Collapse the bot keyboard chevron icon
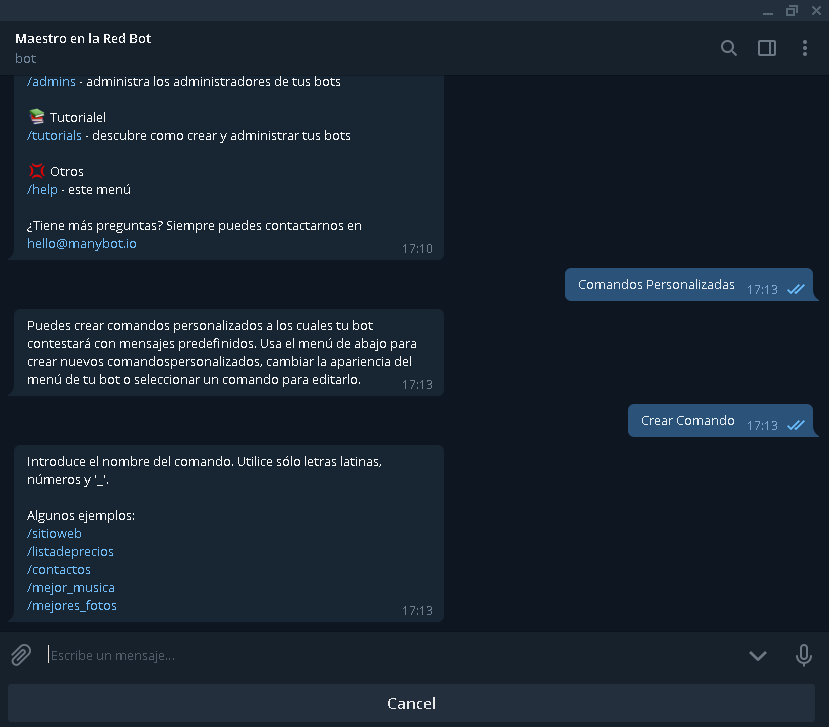829x727 pixels. click(x=758, y=656)
